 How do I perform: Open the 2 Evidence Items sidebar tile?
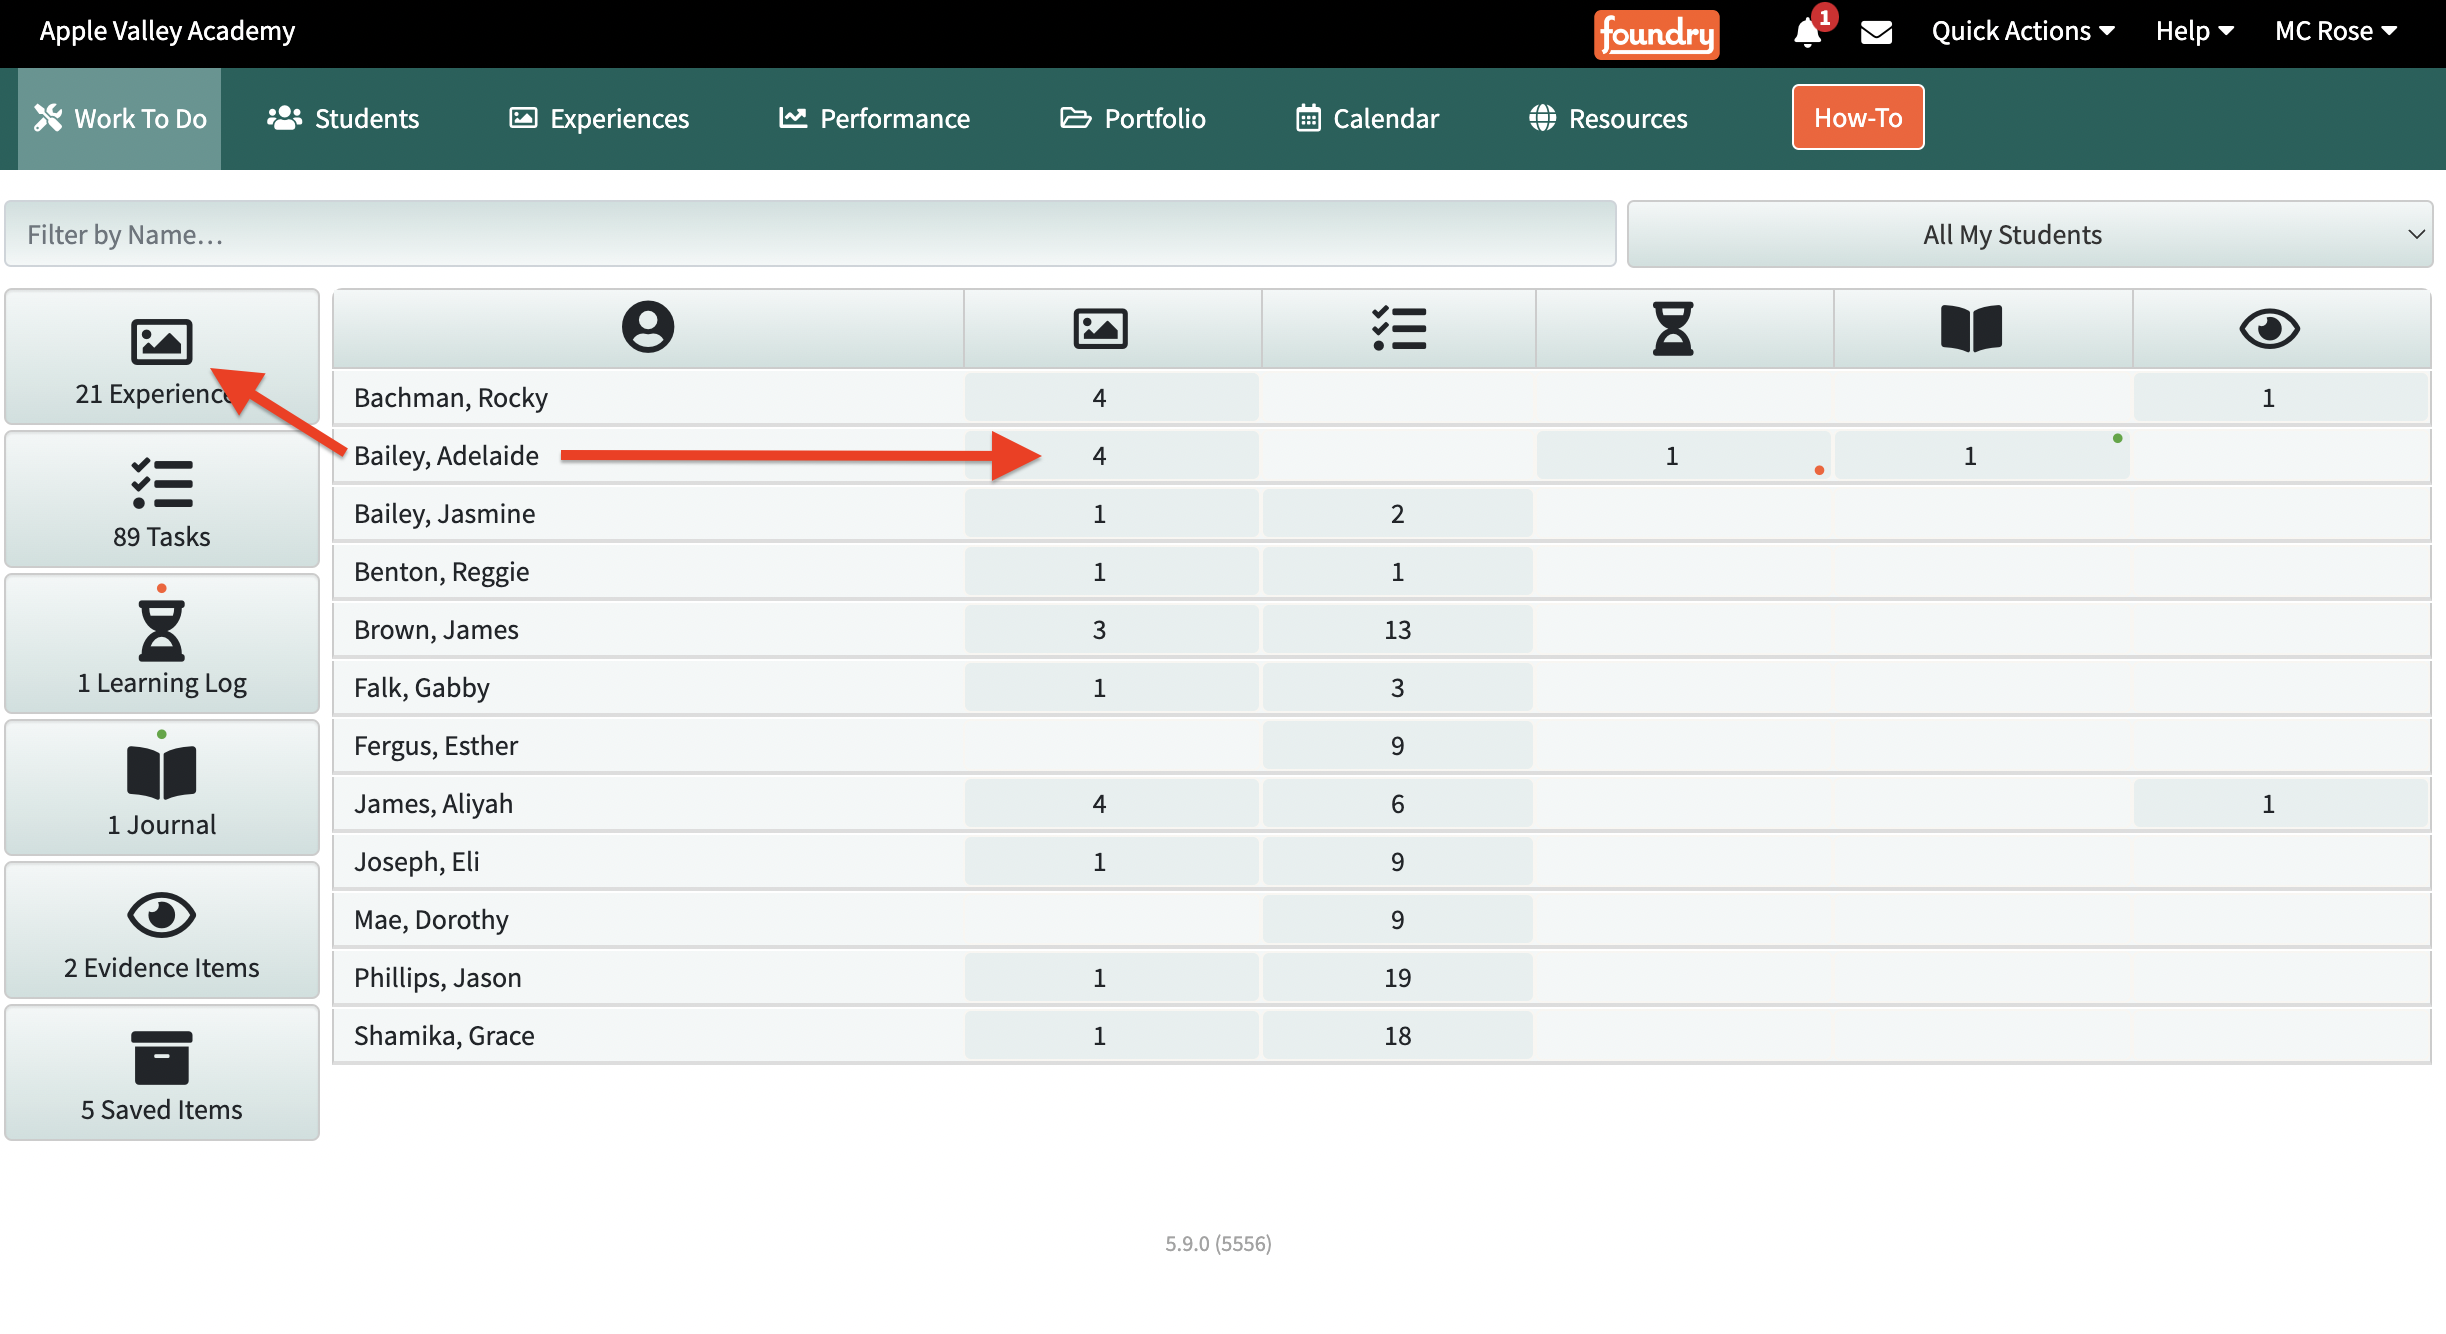162,930
